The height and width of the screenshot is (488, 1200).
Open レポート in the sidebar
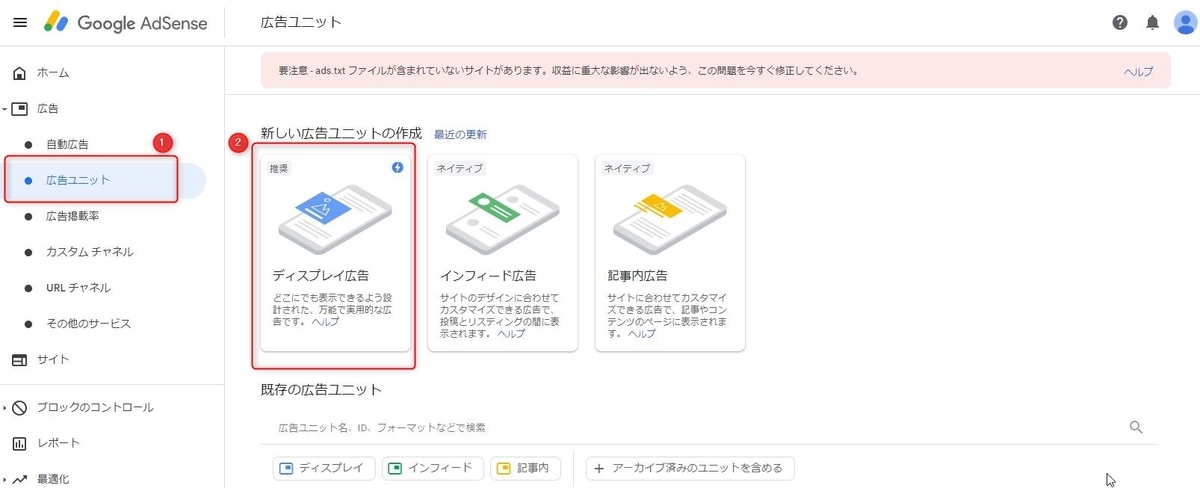[58, 443]
